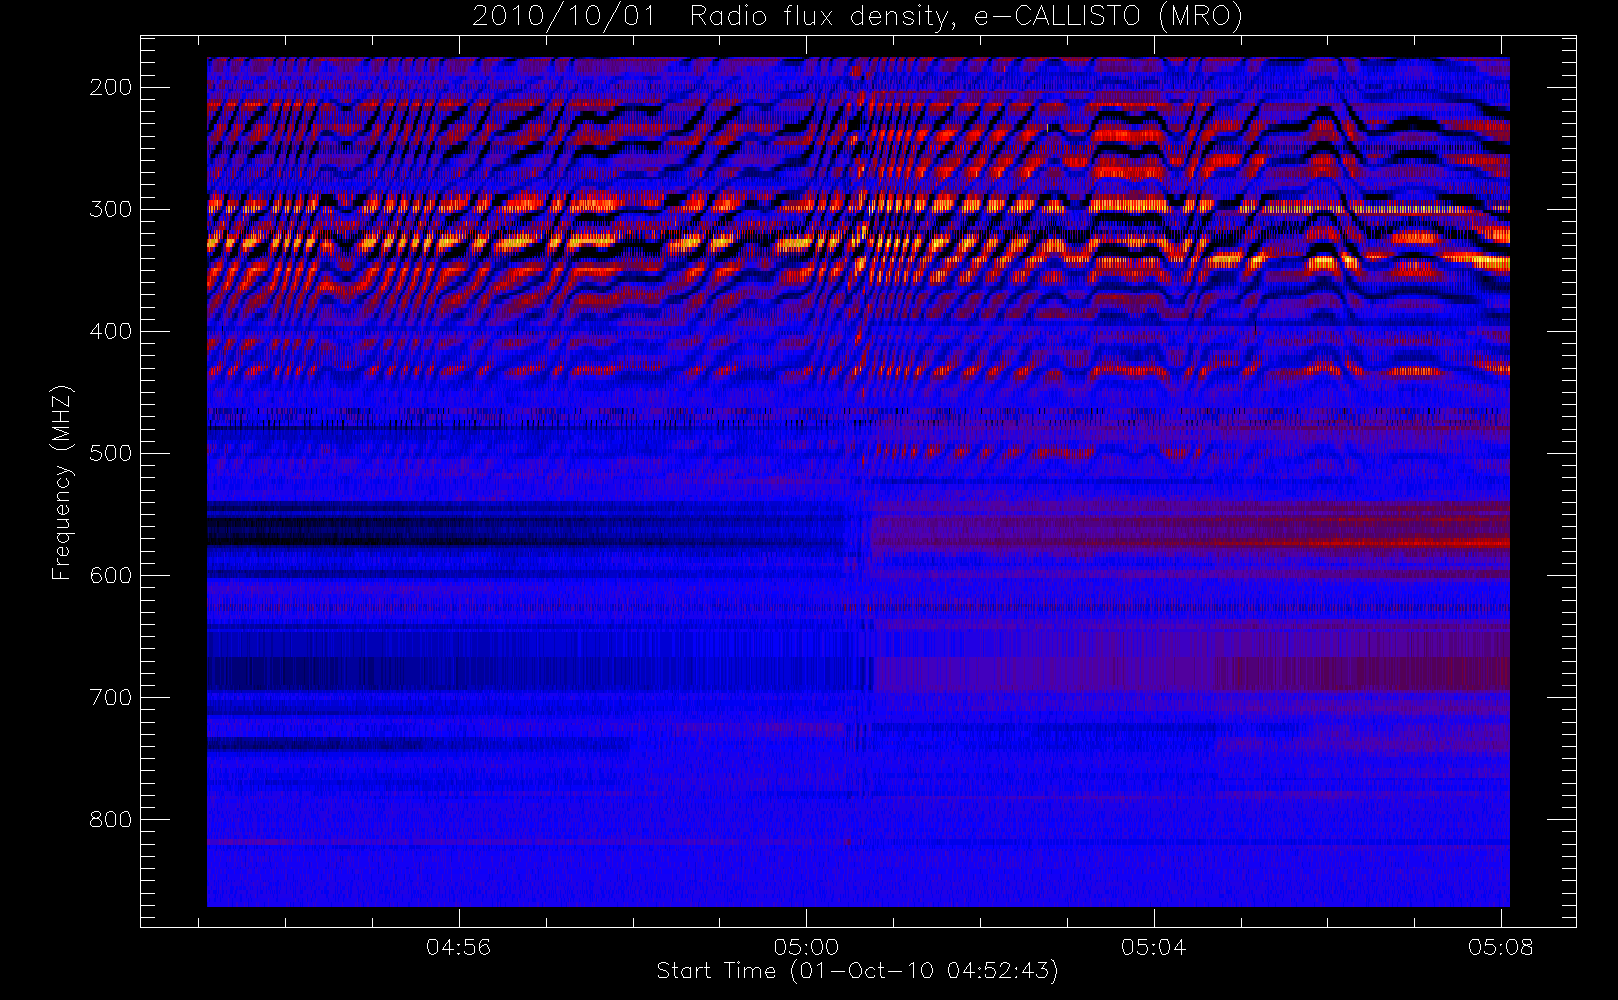Click the 04:56 time tick label

pos(458,946)
